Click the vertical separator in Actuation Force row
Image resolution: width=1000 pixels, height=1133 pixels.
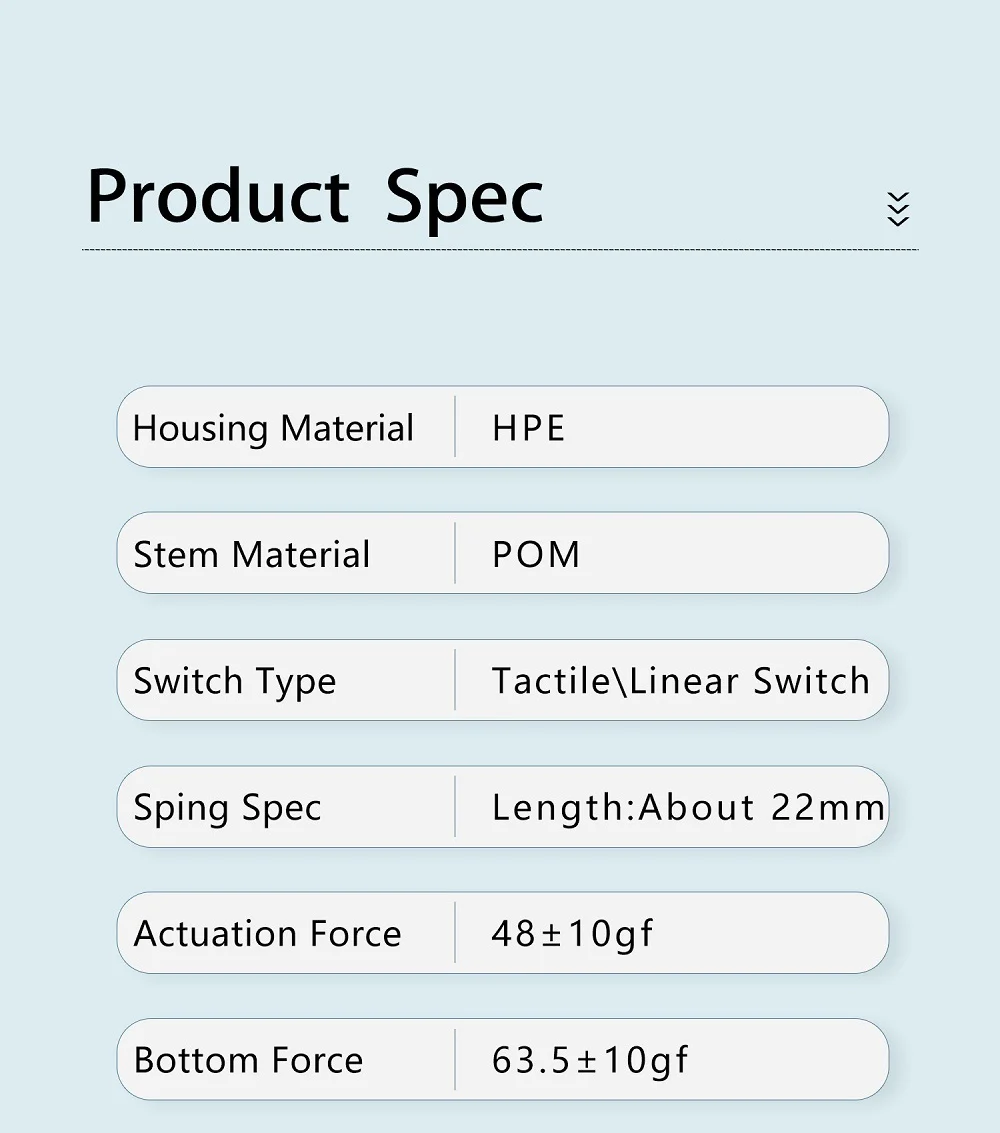pyautogui.click(x=455, y=933)
